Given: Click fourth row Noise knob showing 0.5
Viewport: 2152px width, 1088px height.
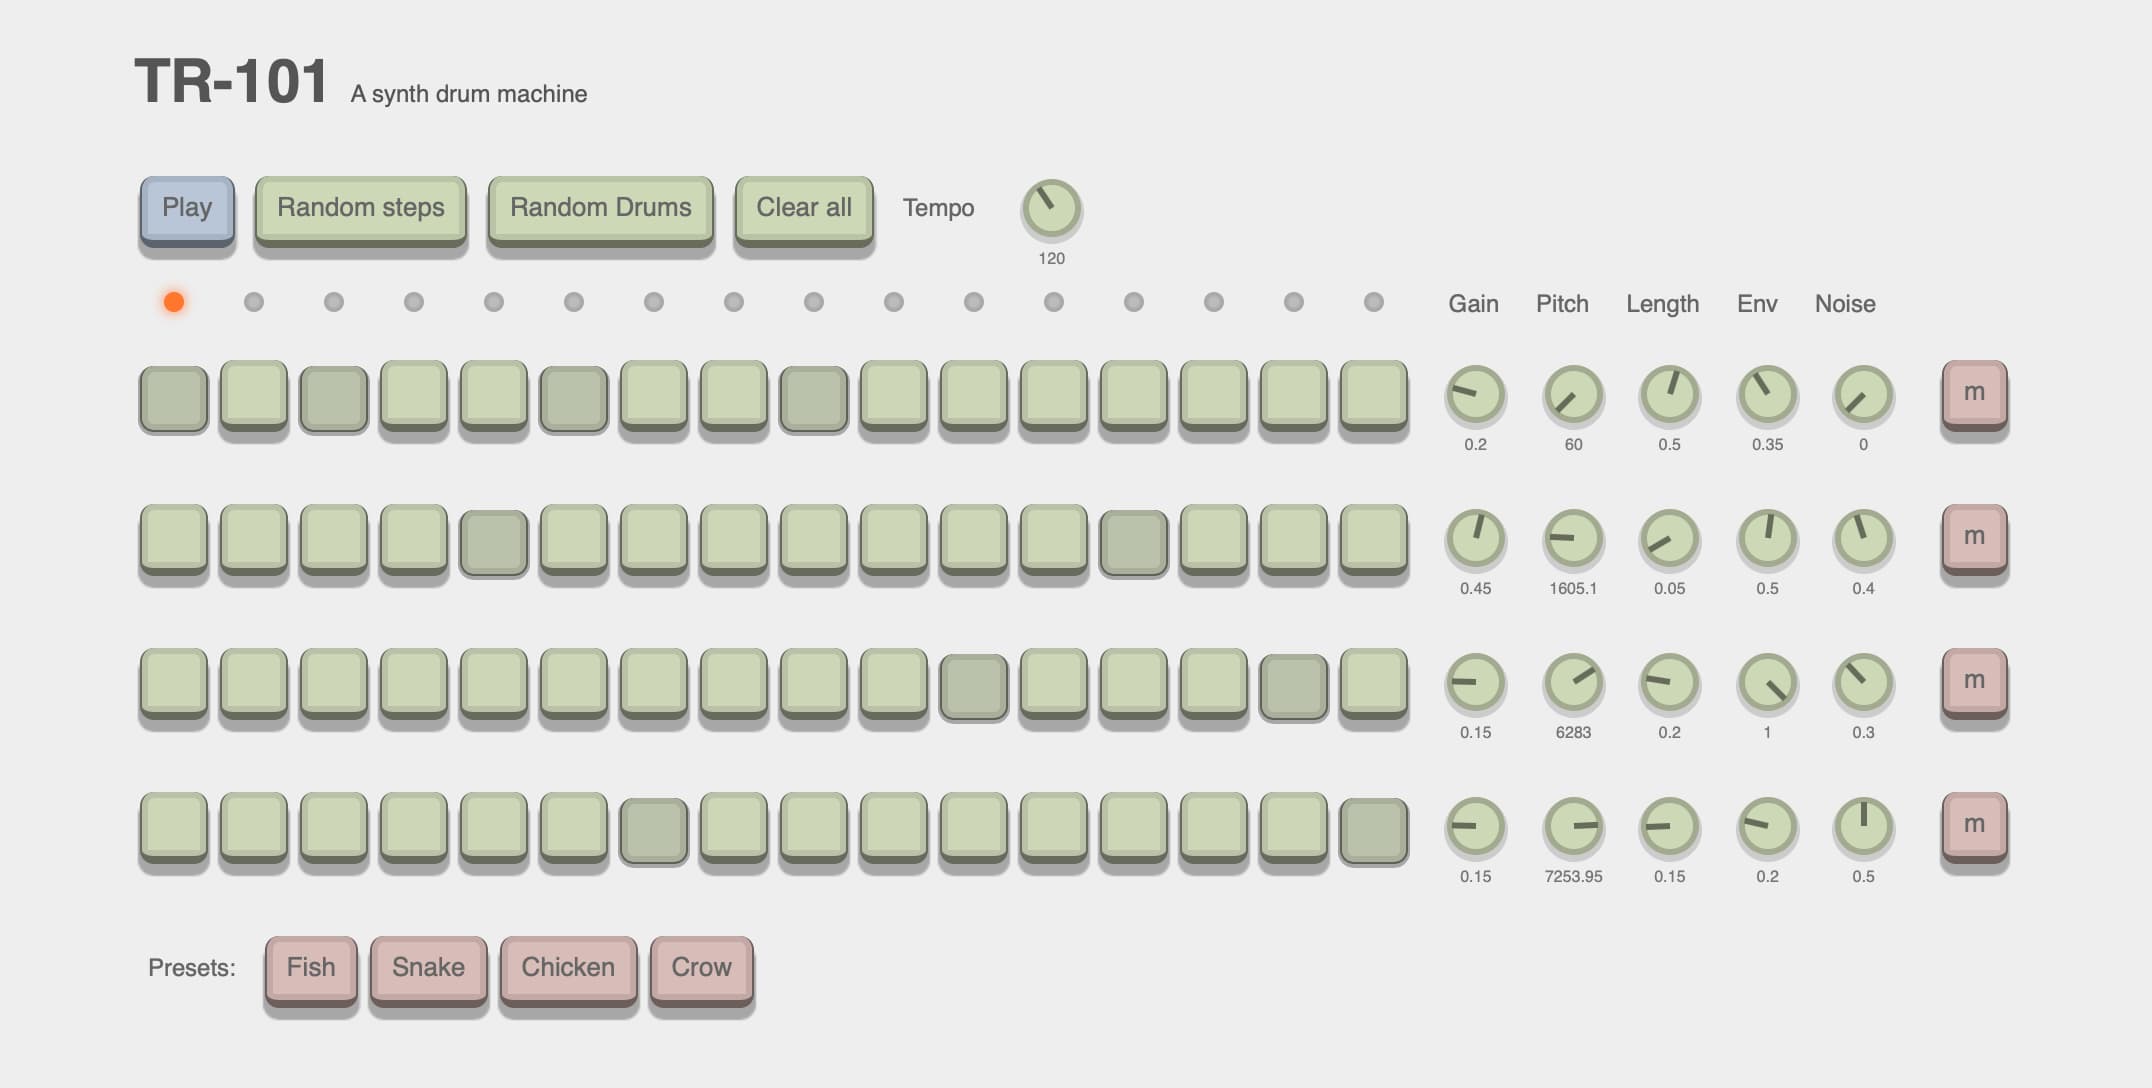Looking at the screenshot, I should (1863, 826).
